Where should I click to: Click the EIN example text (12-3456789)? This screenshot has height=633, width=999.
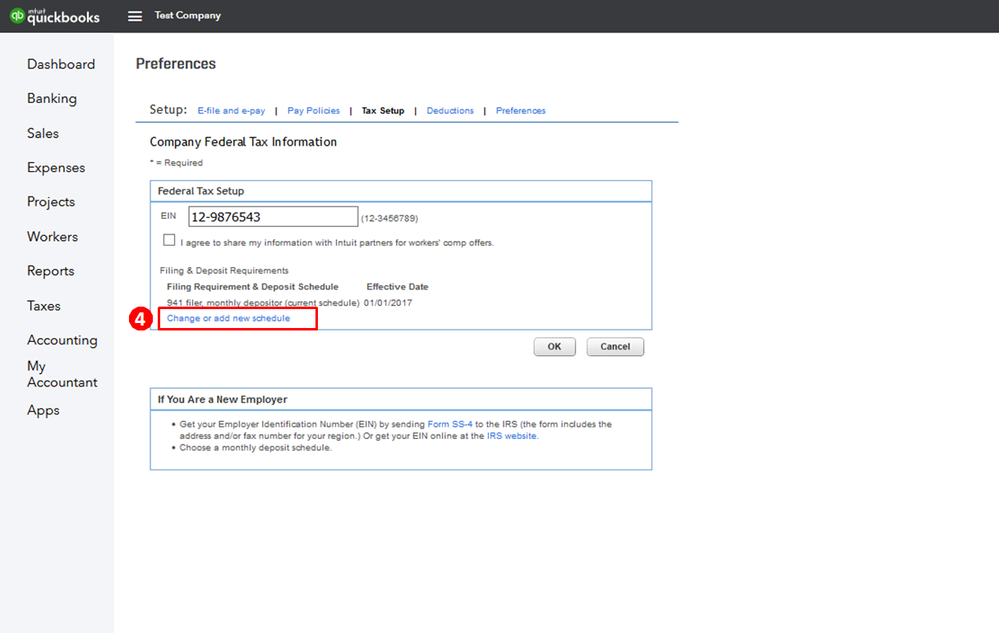coord(389,218)
